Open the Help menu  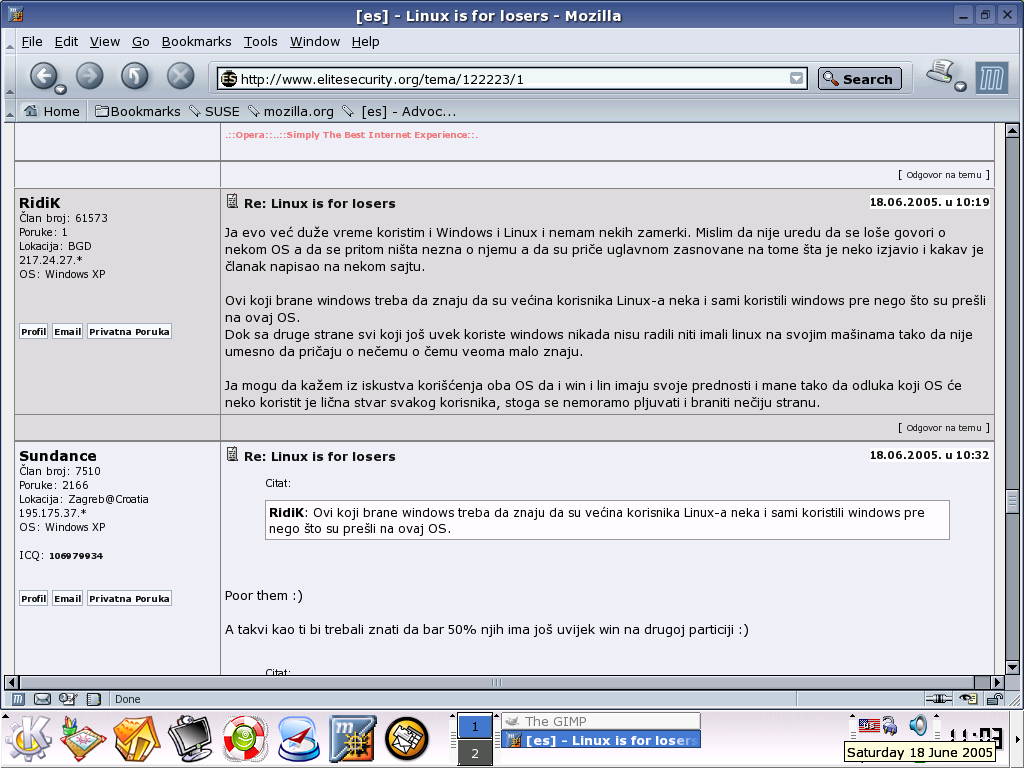pyautogui.click(x=365, y=42)
